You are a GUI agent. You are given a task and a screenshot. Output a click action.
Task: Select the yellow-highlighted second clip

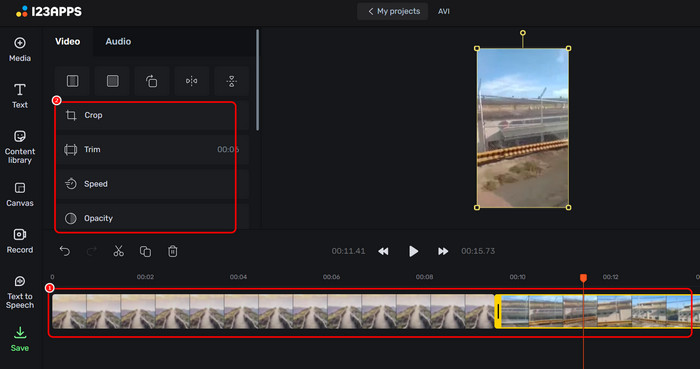pyautogui.click(x=598, y=311)
